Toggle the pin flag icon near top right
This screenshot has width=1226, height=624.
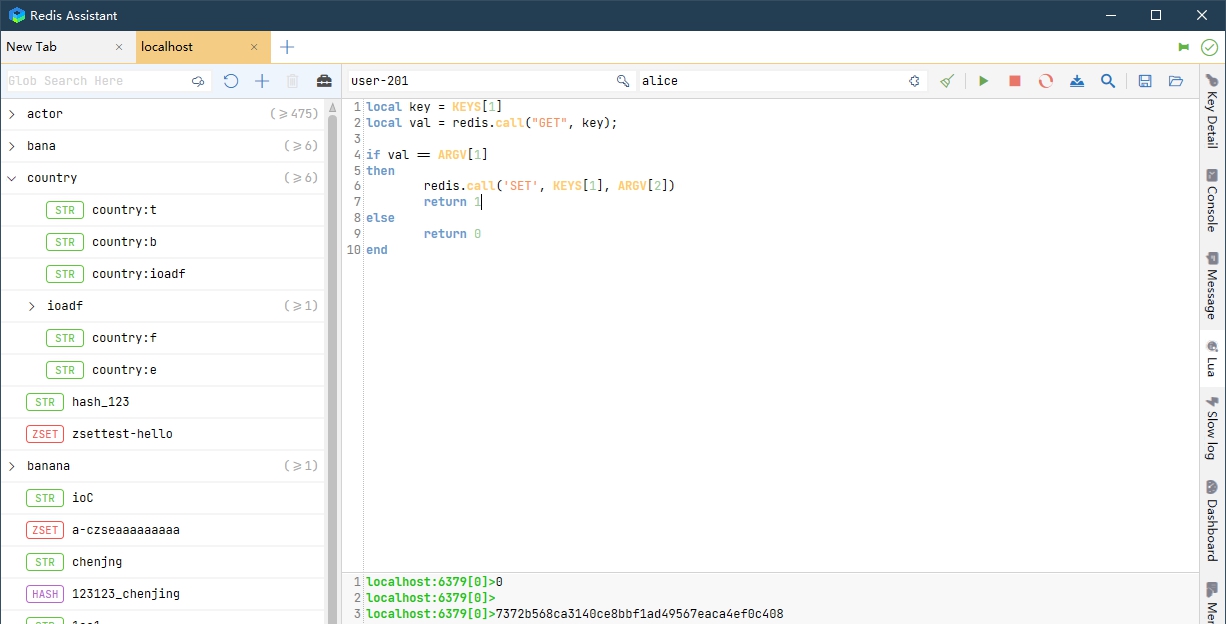click(1184, 46)
